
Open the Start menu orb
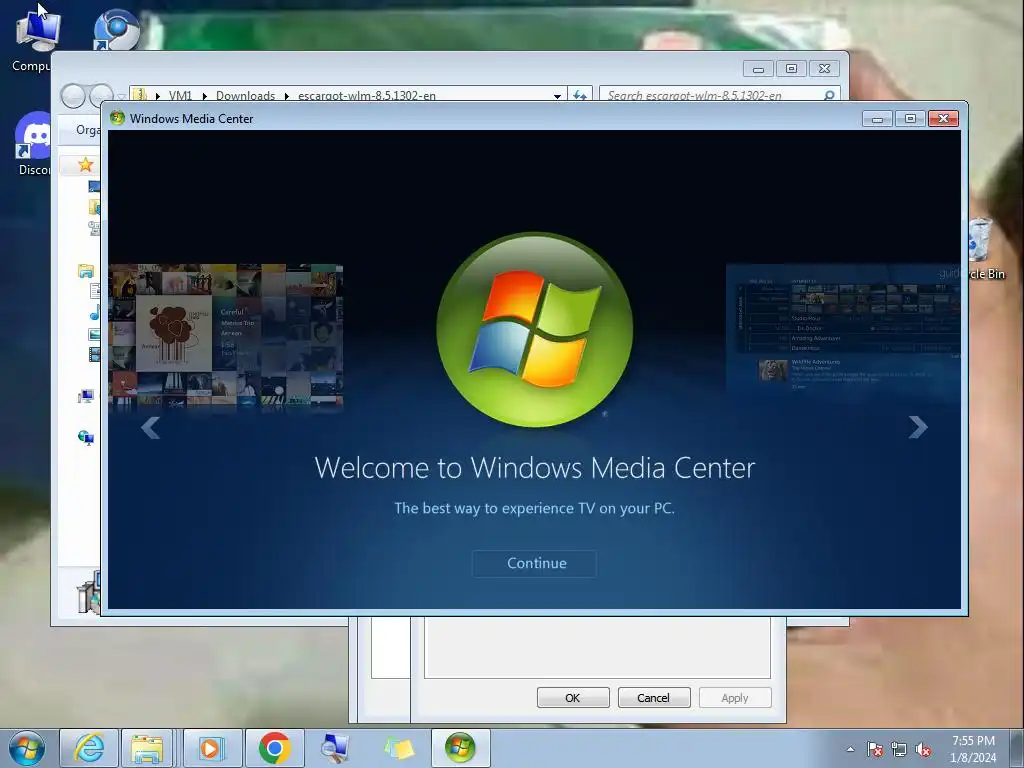pos(26,748)
